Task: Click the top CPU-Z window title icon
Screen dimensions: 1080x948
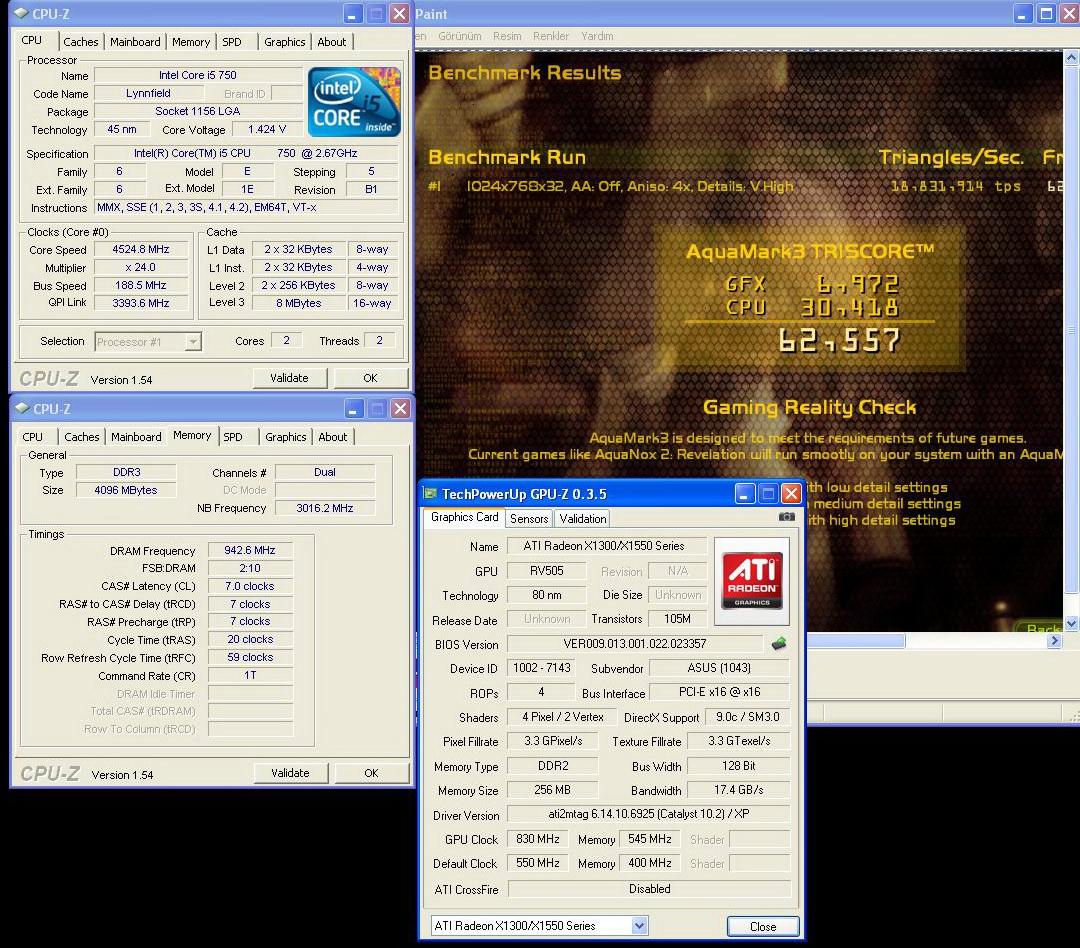Action: click(x=21, y=14)
